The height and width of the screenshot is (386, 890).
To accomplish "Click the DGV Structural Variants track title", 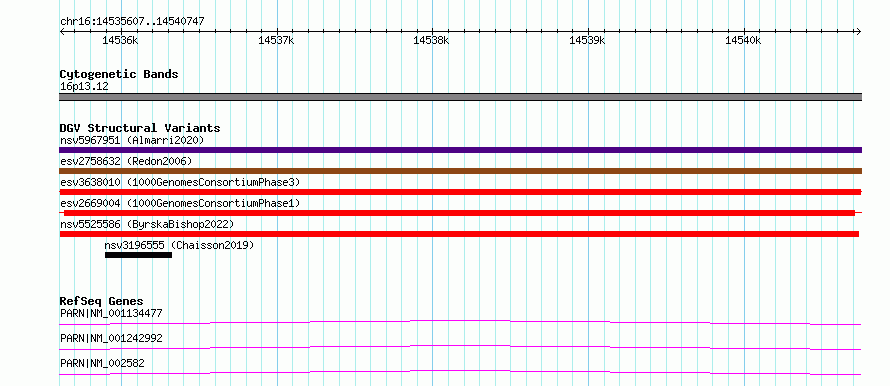I will (140, 128).
